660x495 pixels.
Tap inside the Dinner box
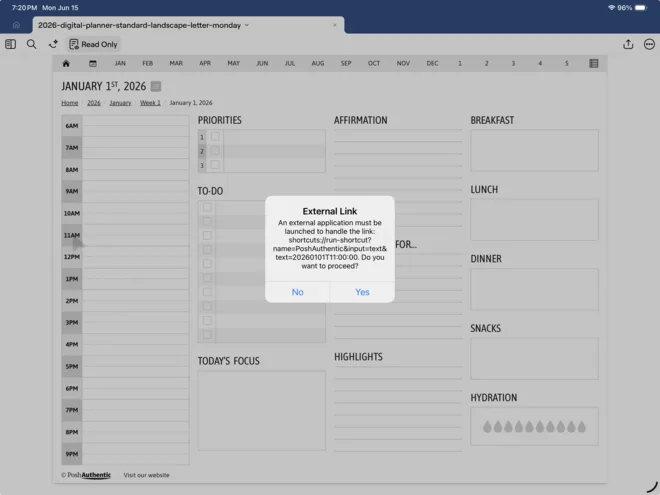click(x=534, y=289)
